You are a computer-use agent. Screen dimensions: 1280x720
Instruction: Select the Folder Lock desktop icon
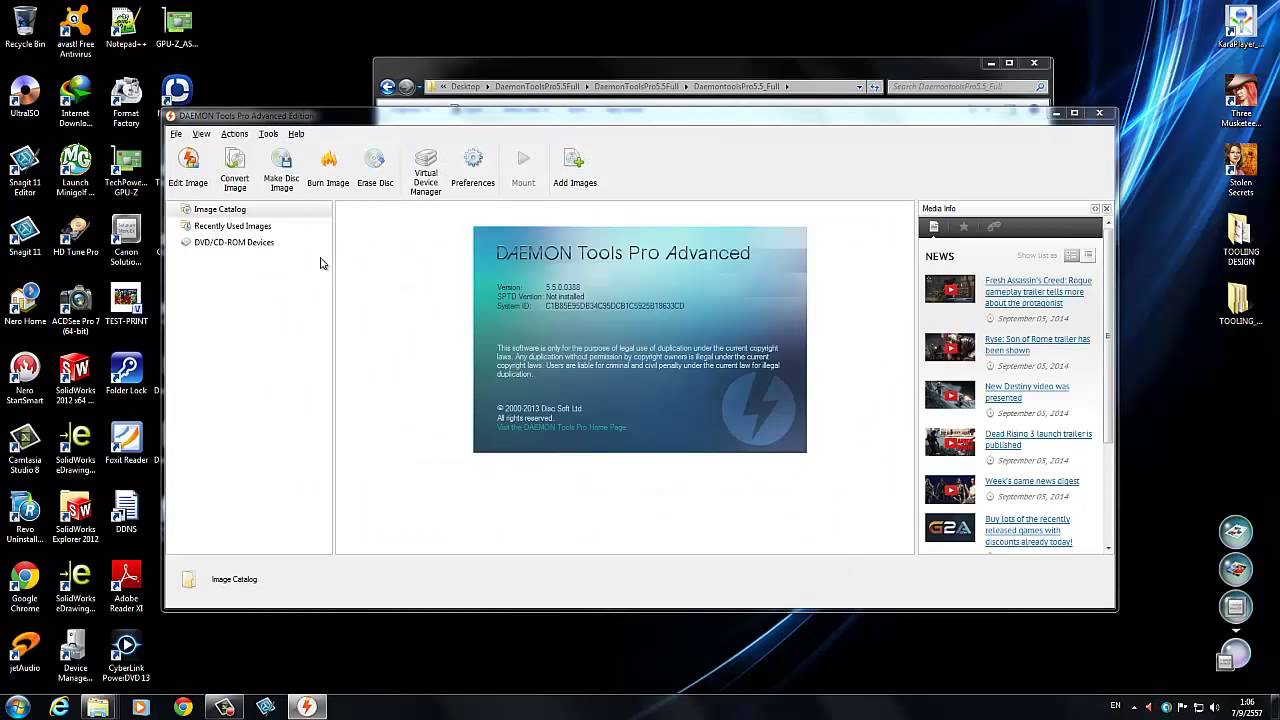[x=126, y=374]
